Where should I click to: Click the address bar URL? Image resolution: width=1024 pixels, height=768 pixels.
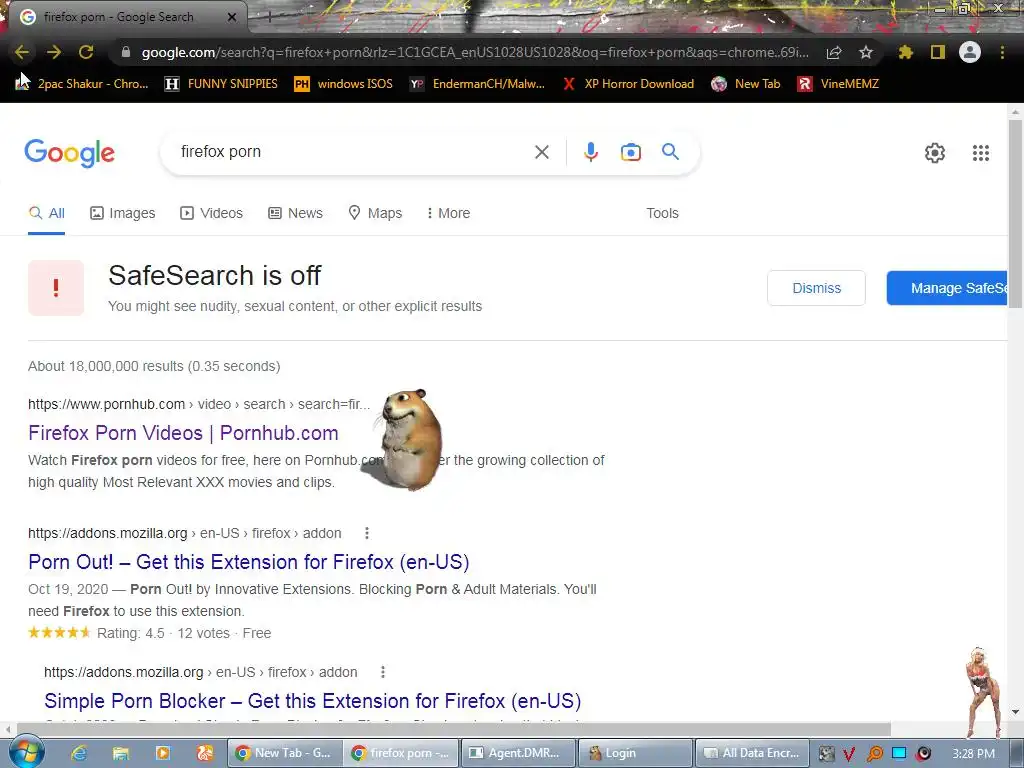coord(475,52)
